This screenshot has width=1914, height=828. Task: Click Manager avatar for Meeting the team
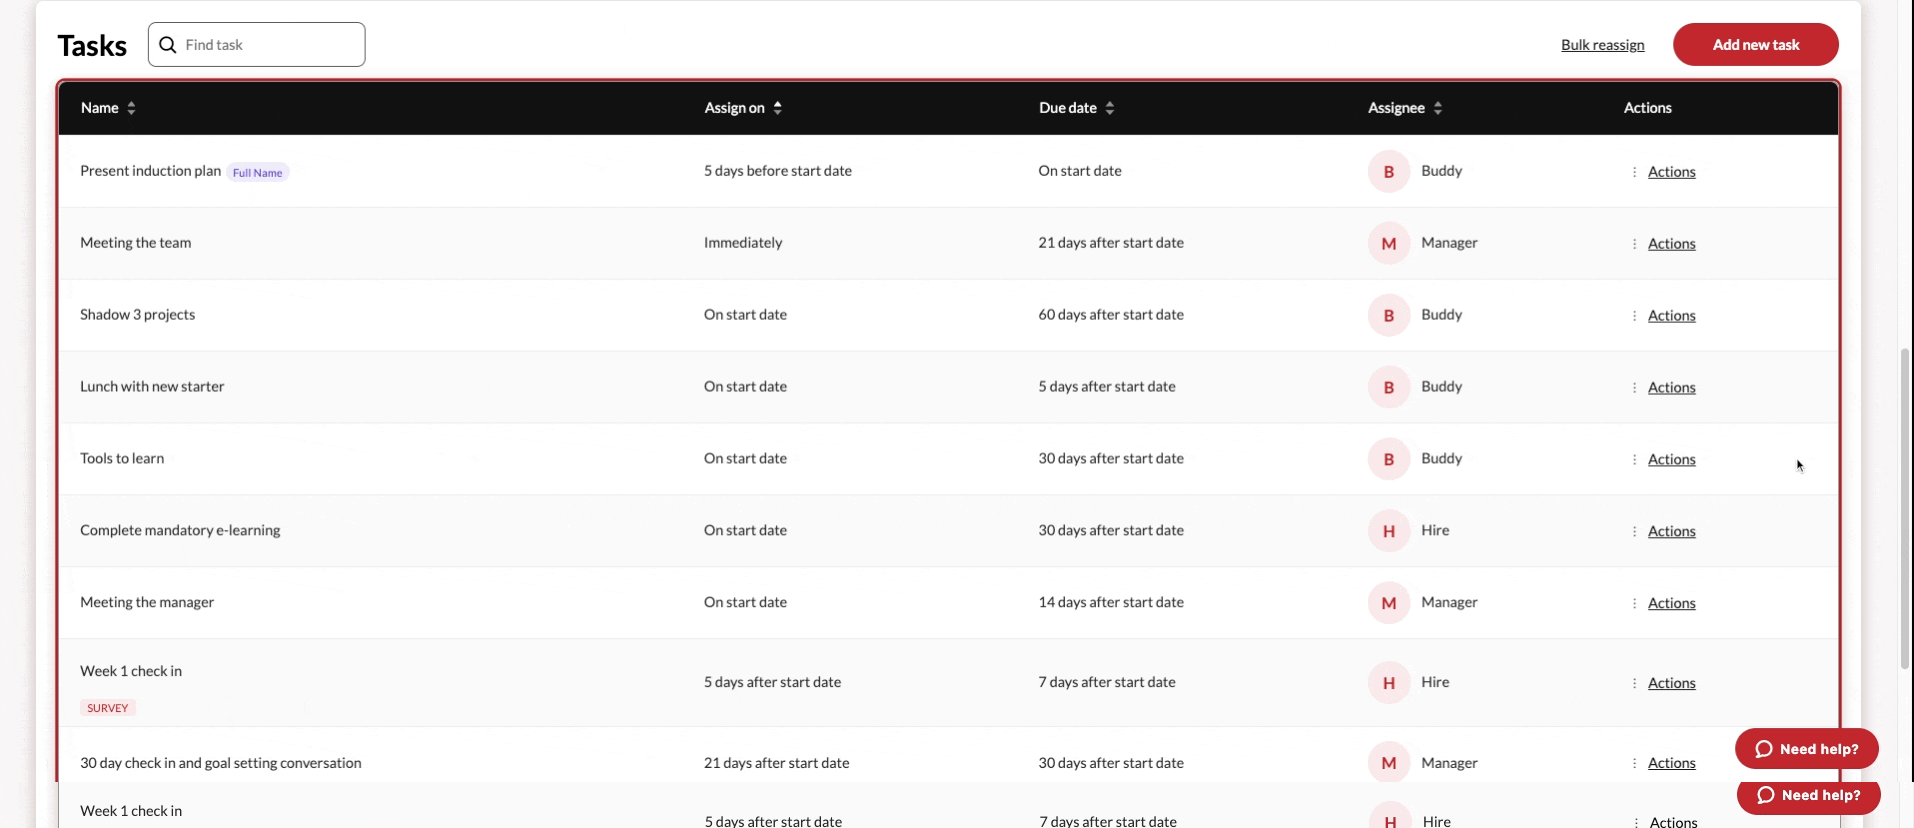coord(1388,244)
